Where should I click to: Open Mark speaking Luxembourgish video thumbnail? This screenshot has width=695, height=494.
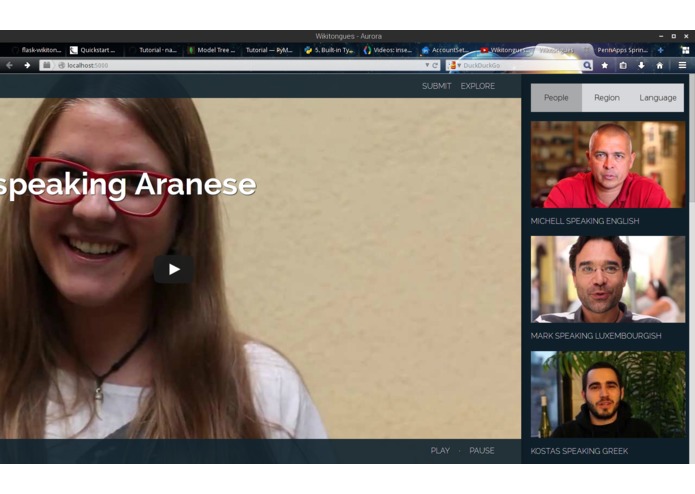[x=608, y=279]
